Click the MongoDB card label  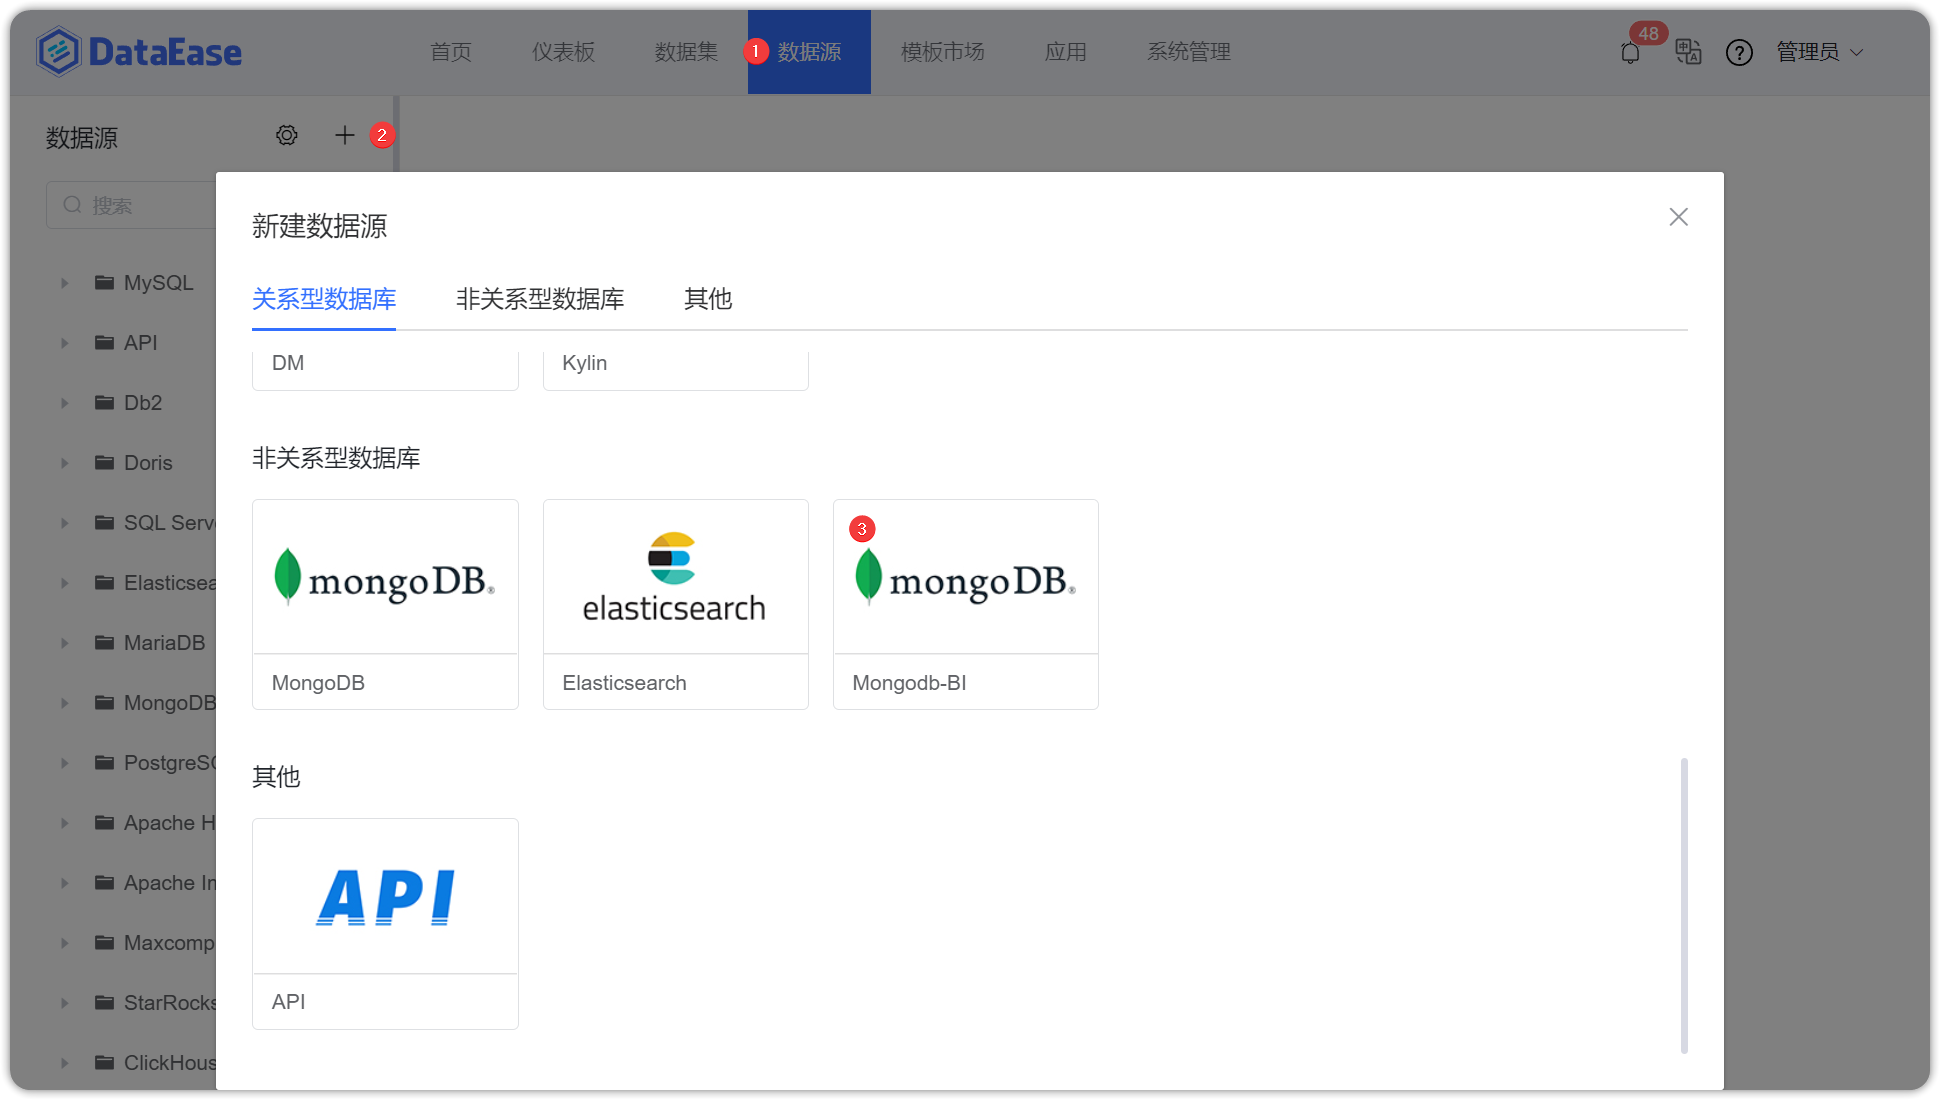pos(318,683)
